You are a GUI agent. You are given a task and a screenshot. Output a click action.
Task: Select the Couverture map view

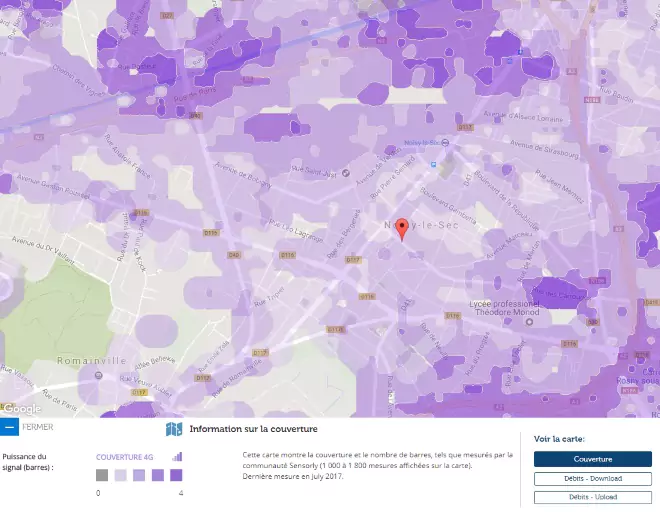[593, 459]
